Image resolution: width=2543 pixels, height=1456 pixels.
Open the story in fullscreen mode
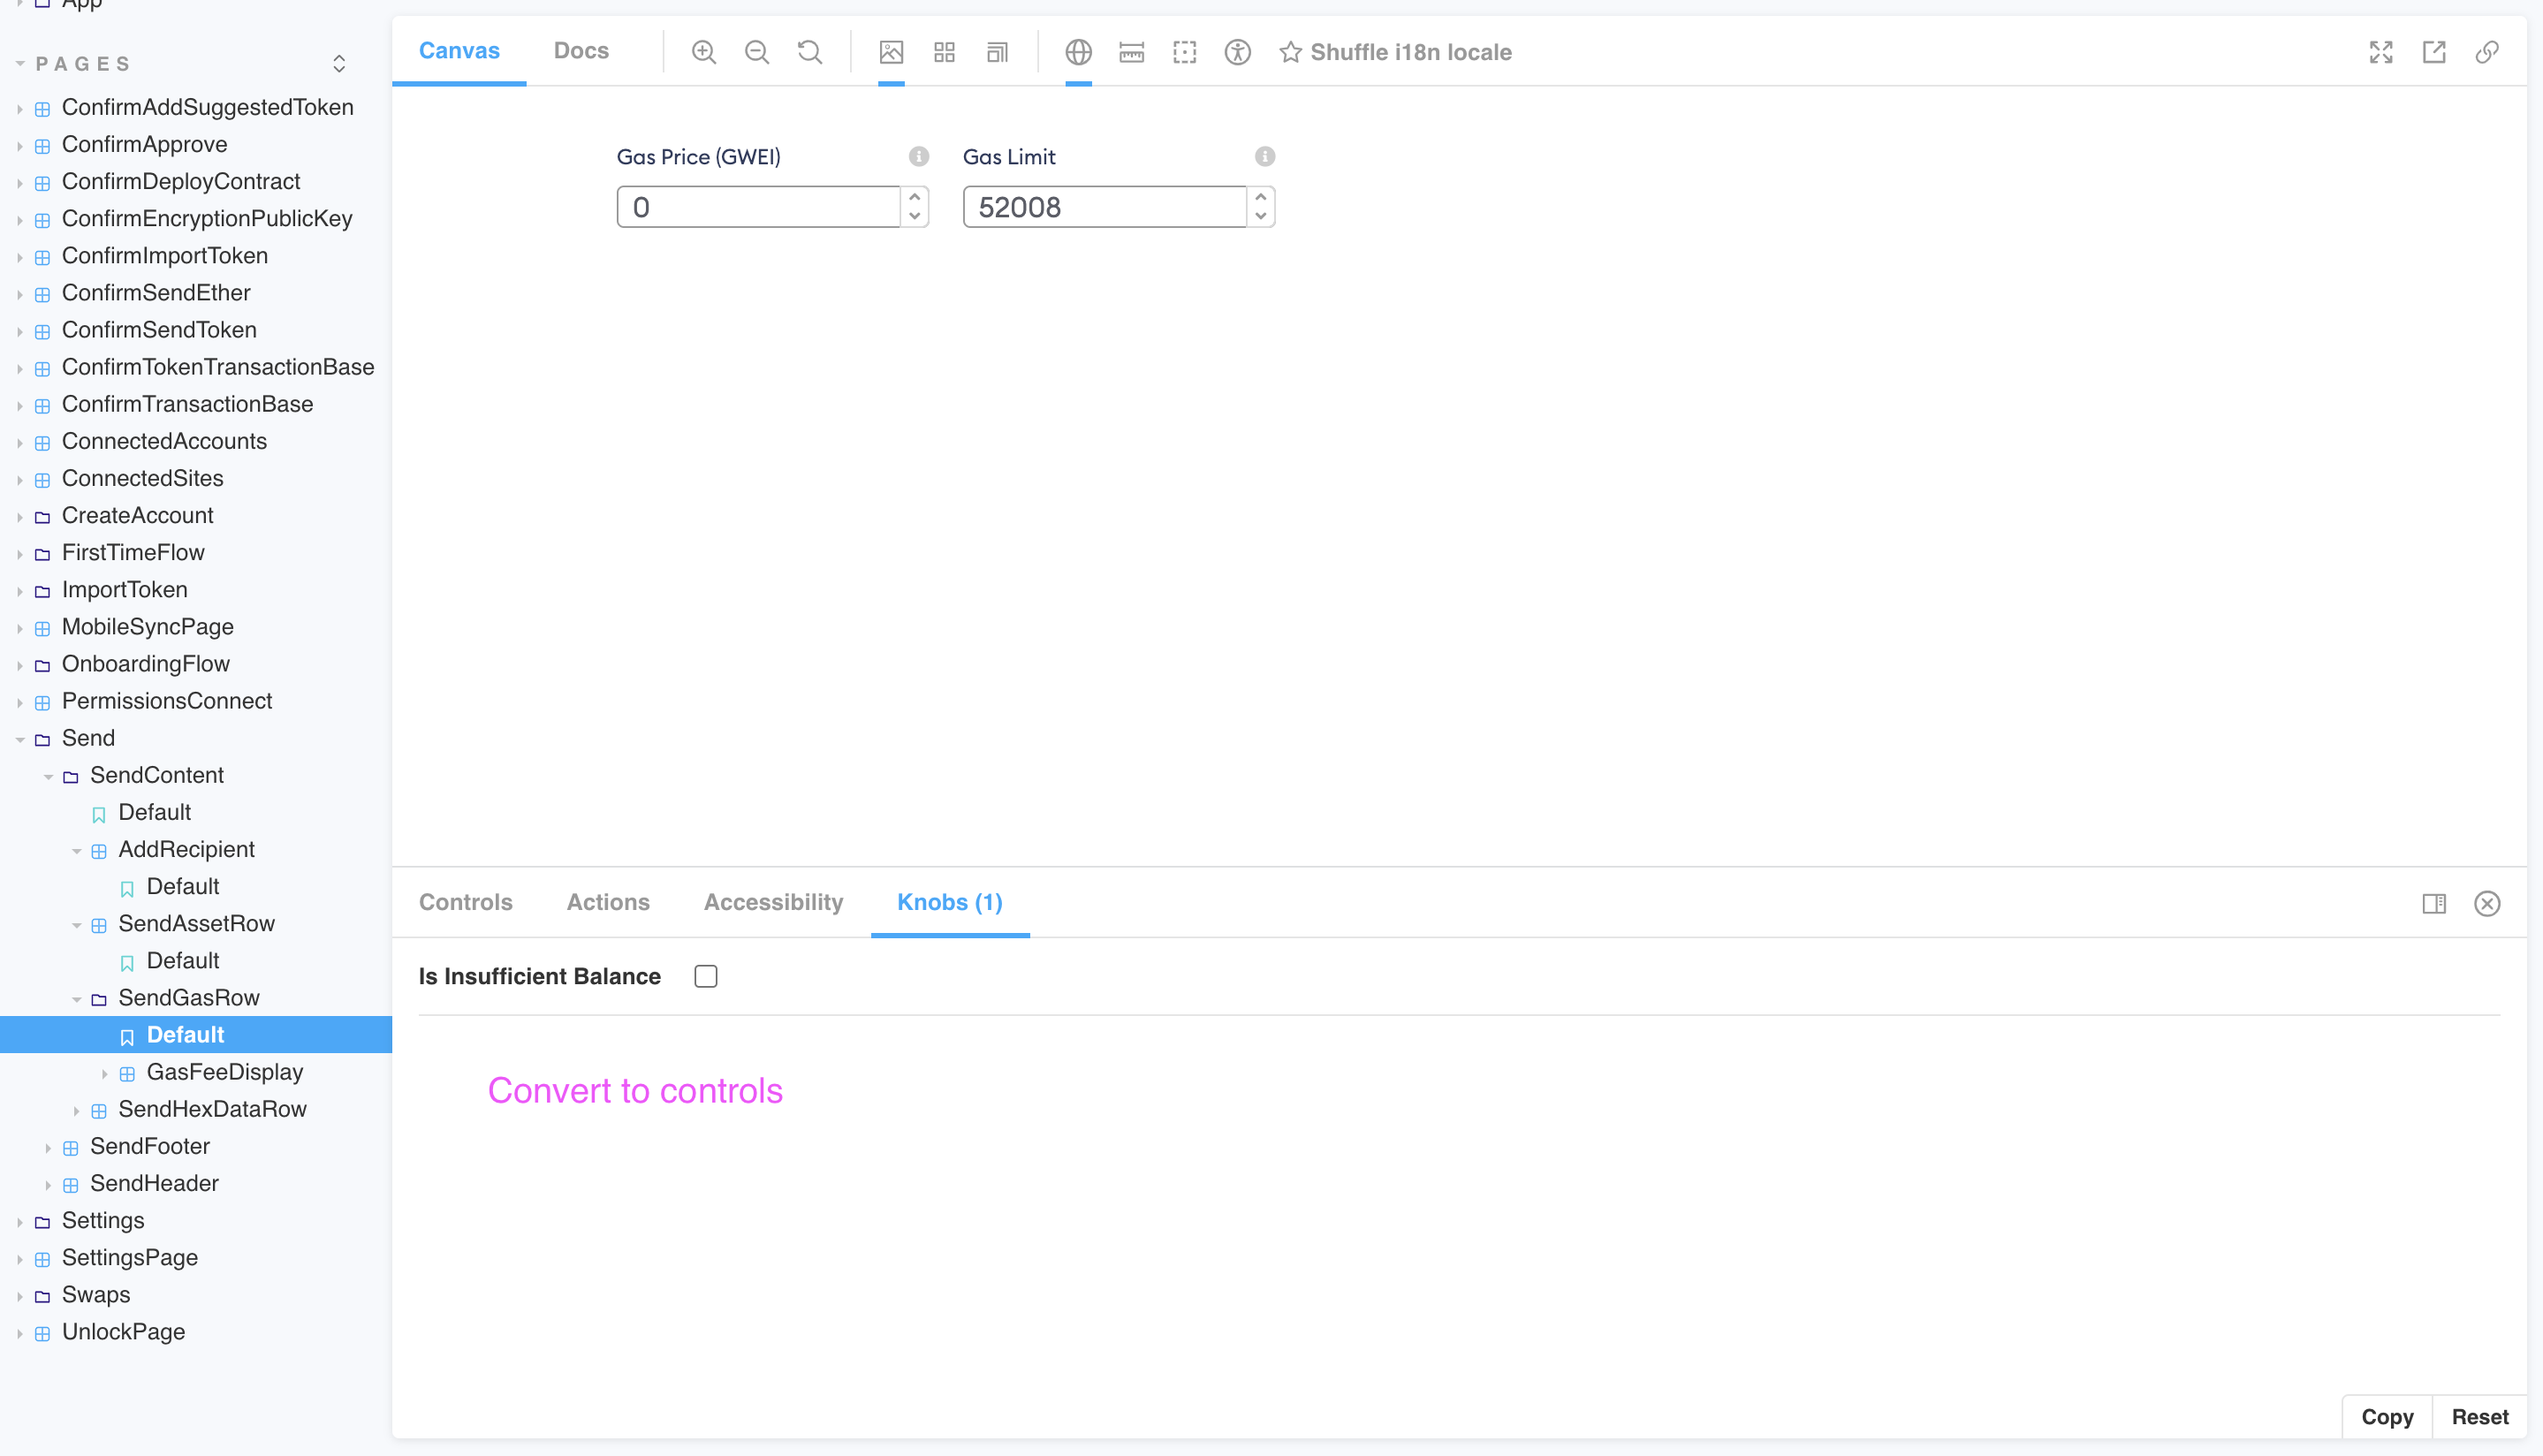[x=2381, y=52]
